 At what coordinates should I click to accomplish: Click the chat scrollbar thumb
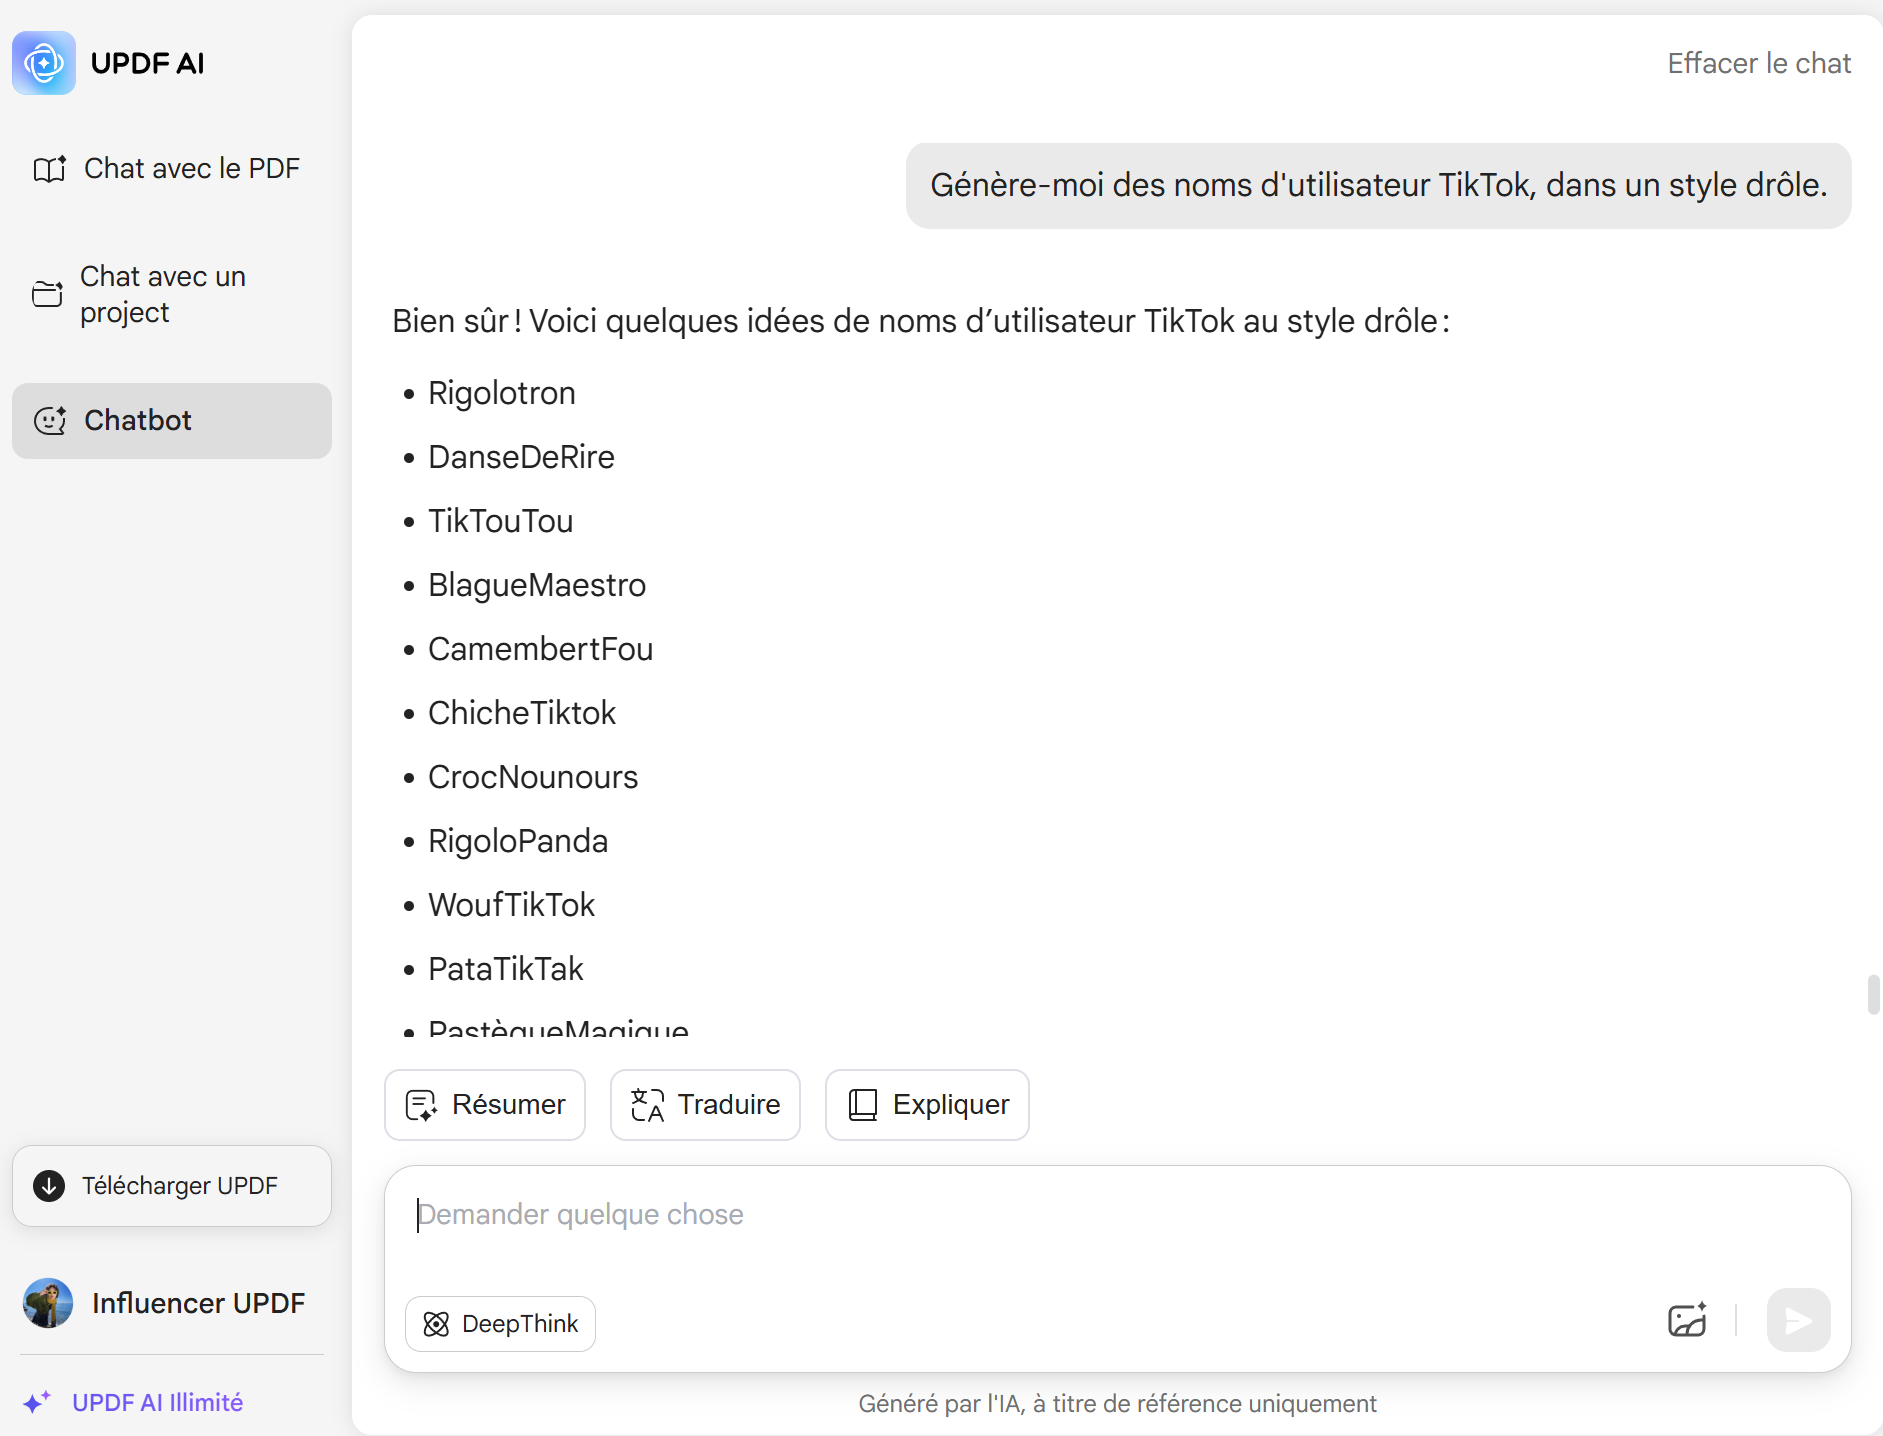[x=1873, y=994]
